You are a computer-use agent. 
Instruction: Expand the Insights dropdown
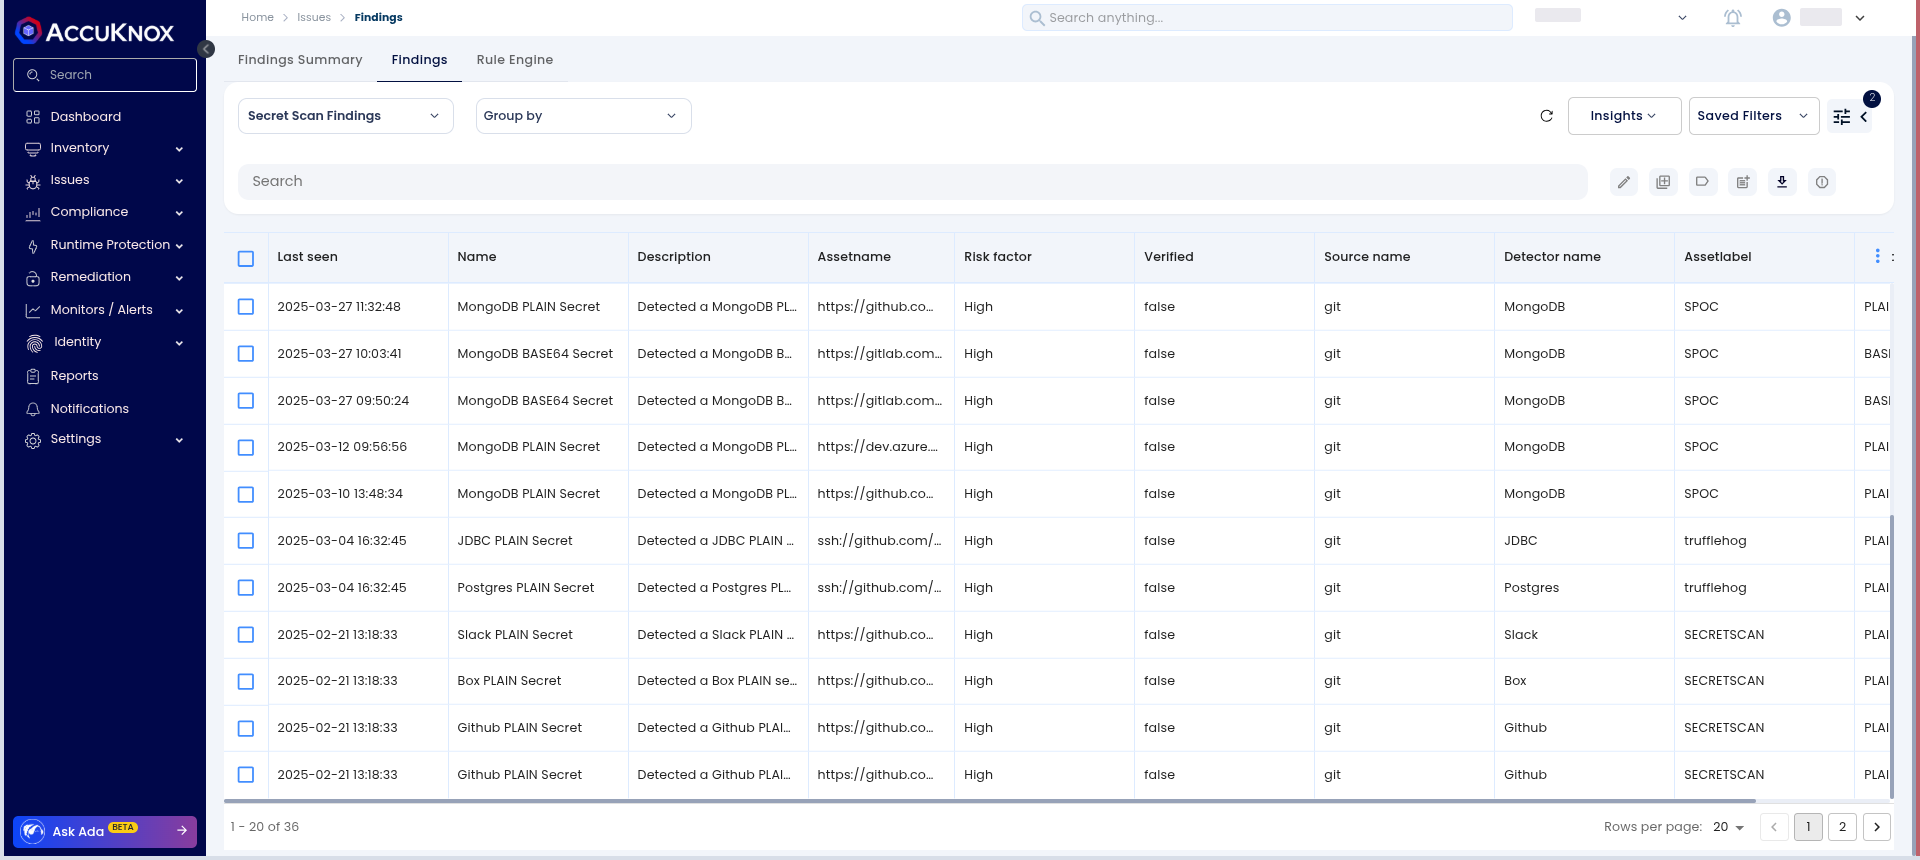(x=1624, y=116)
